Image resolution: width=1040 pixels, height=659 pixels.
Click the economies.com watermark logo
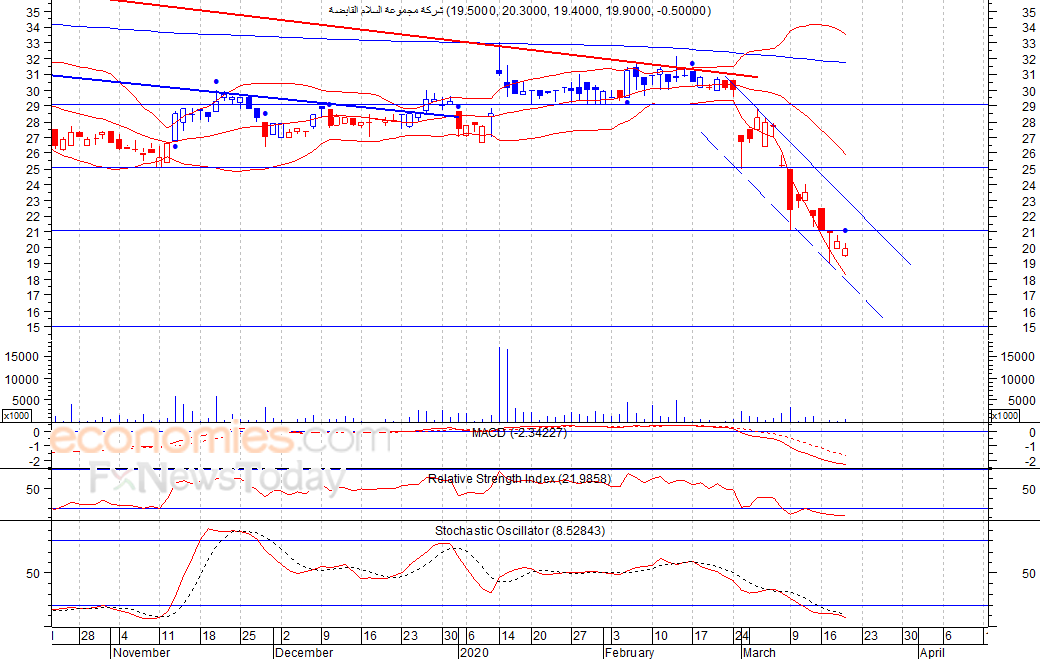pyautogui.click(x=220, y=440)
